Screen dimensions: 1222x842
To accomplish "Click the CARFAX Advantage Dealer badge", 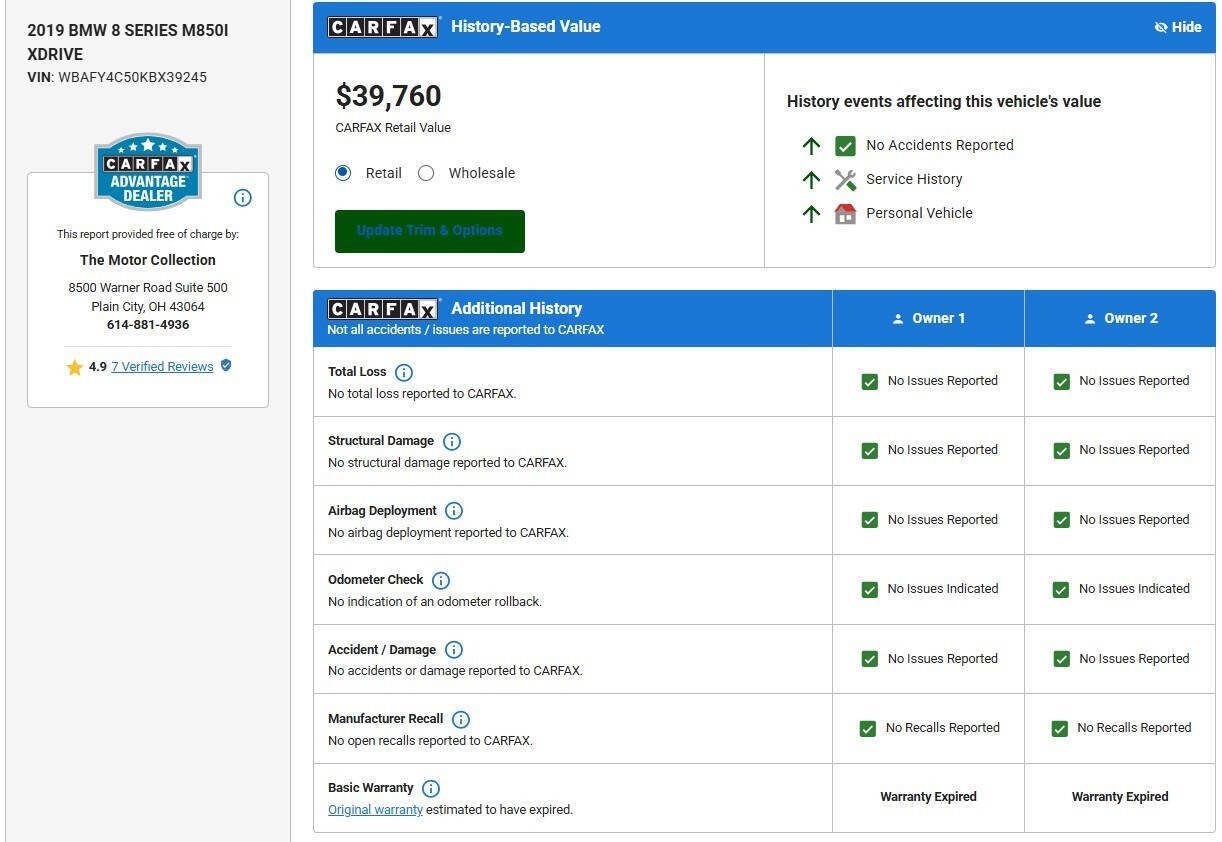I will click(148, 172).
